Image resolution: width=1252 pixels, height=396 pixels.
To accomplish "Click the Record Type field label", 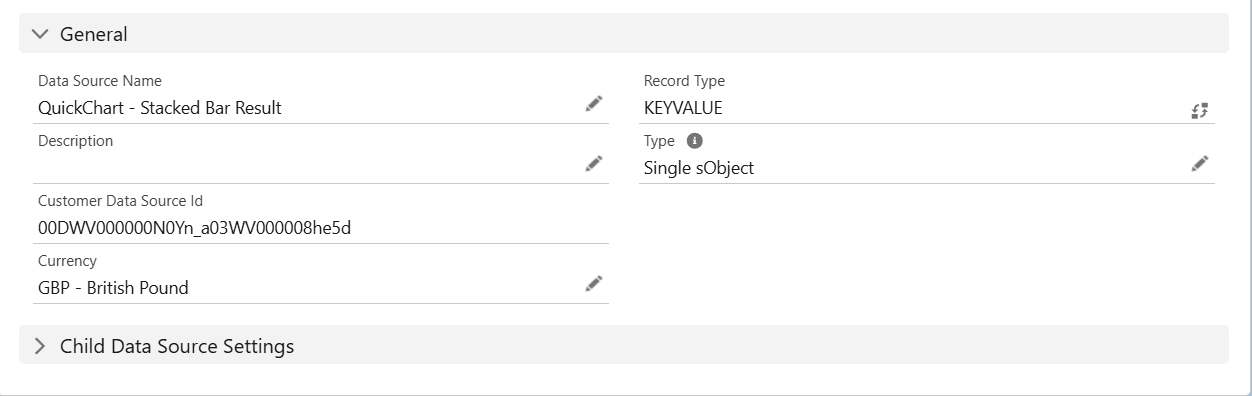I will [684, 81].
